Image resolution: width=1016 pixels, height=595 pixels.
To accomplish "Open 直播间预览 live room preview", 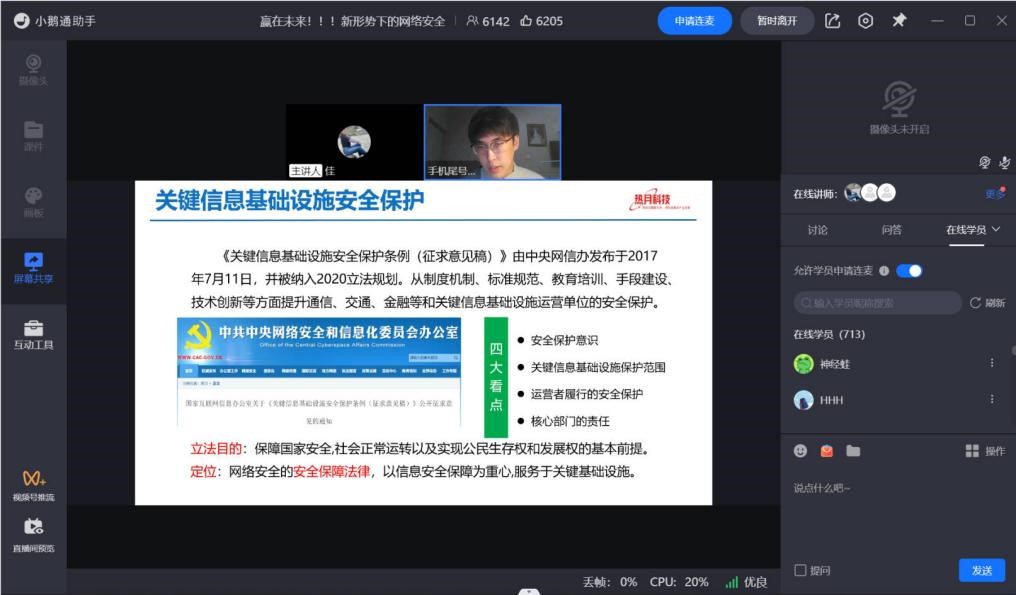I will 33,534.
